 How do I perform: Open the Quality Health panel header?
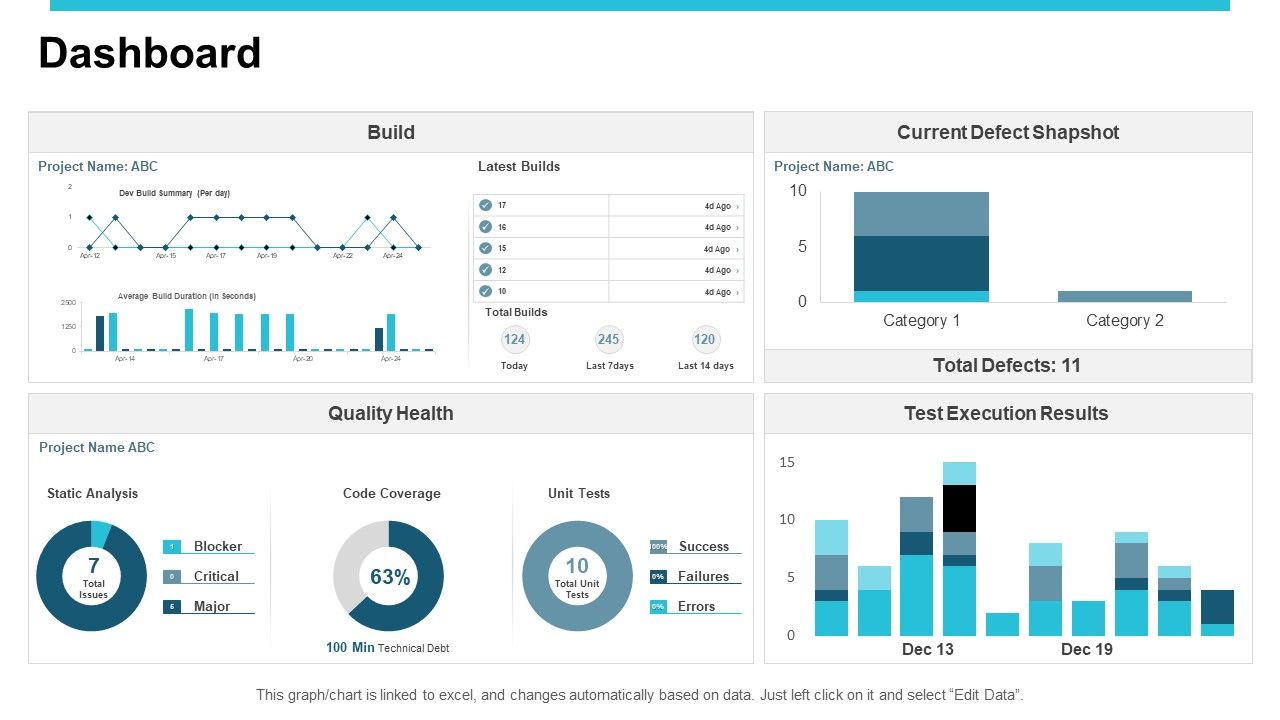(x=391, y=413)
